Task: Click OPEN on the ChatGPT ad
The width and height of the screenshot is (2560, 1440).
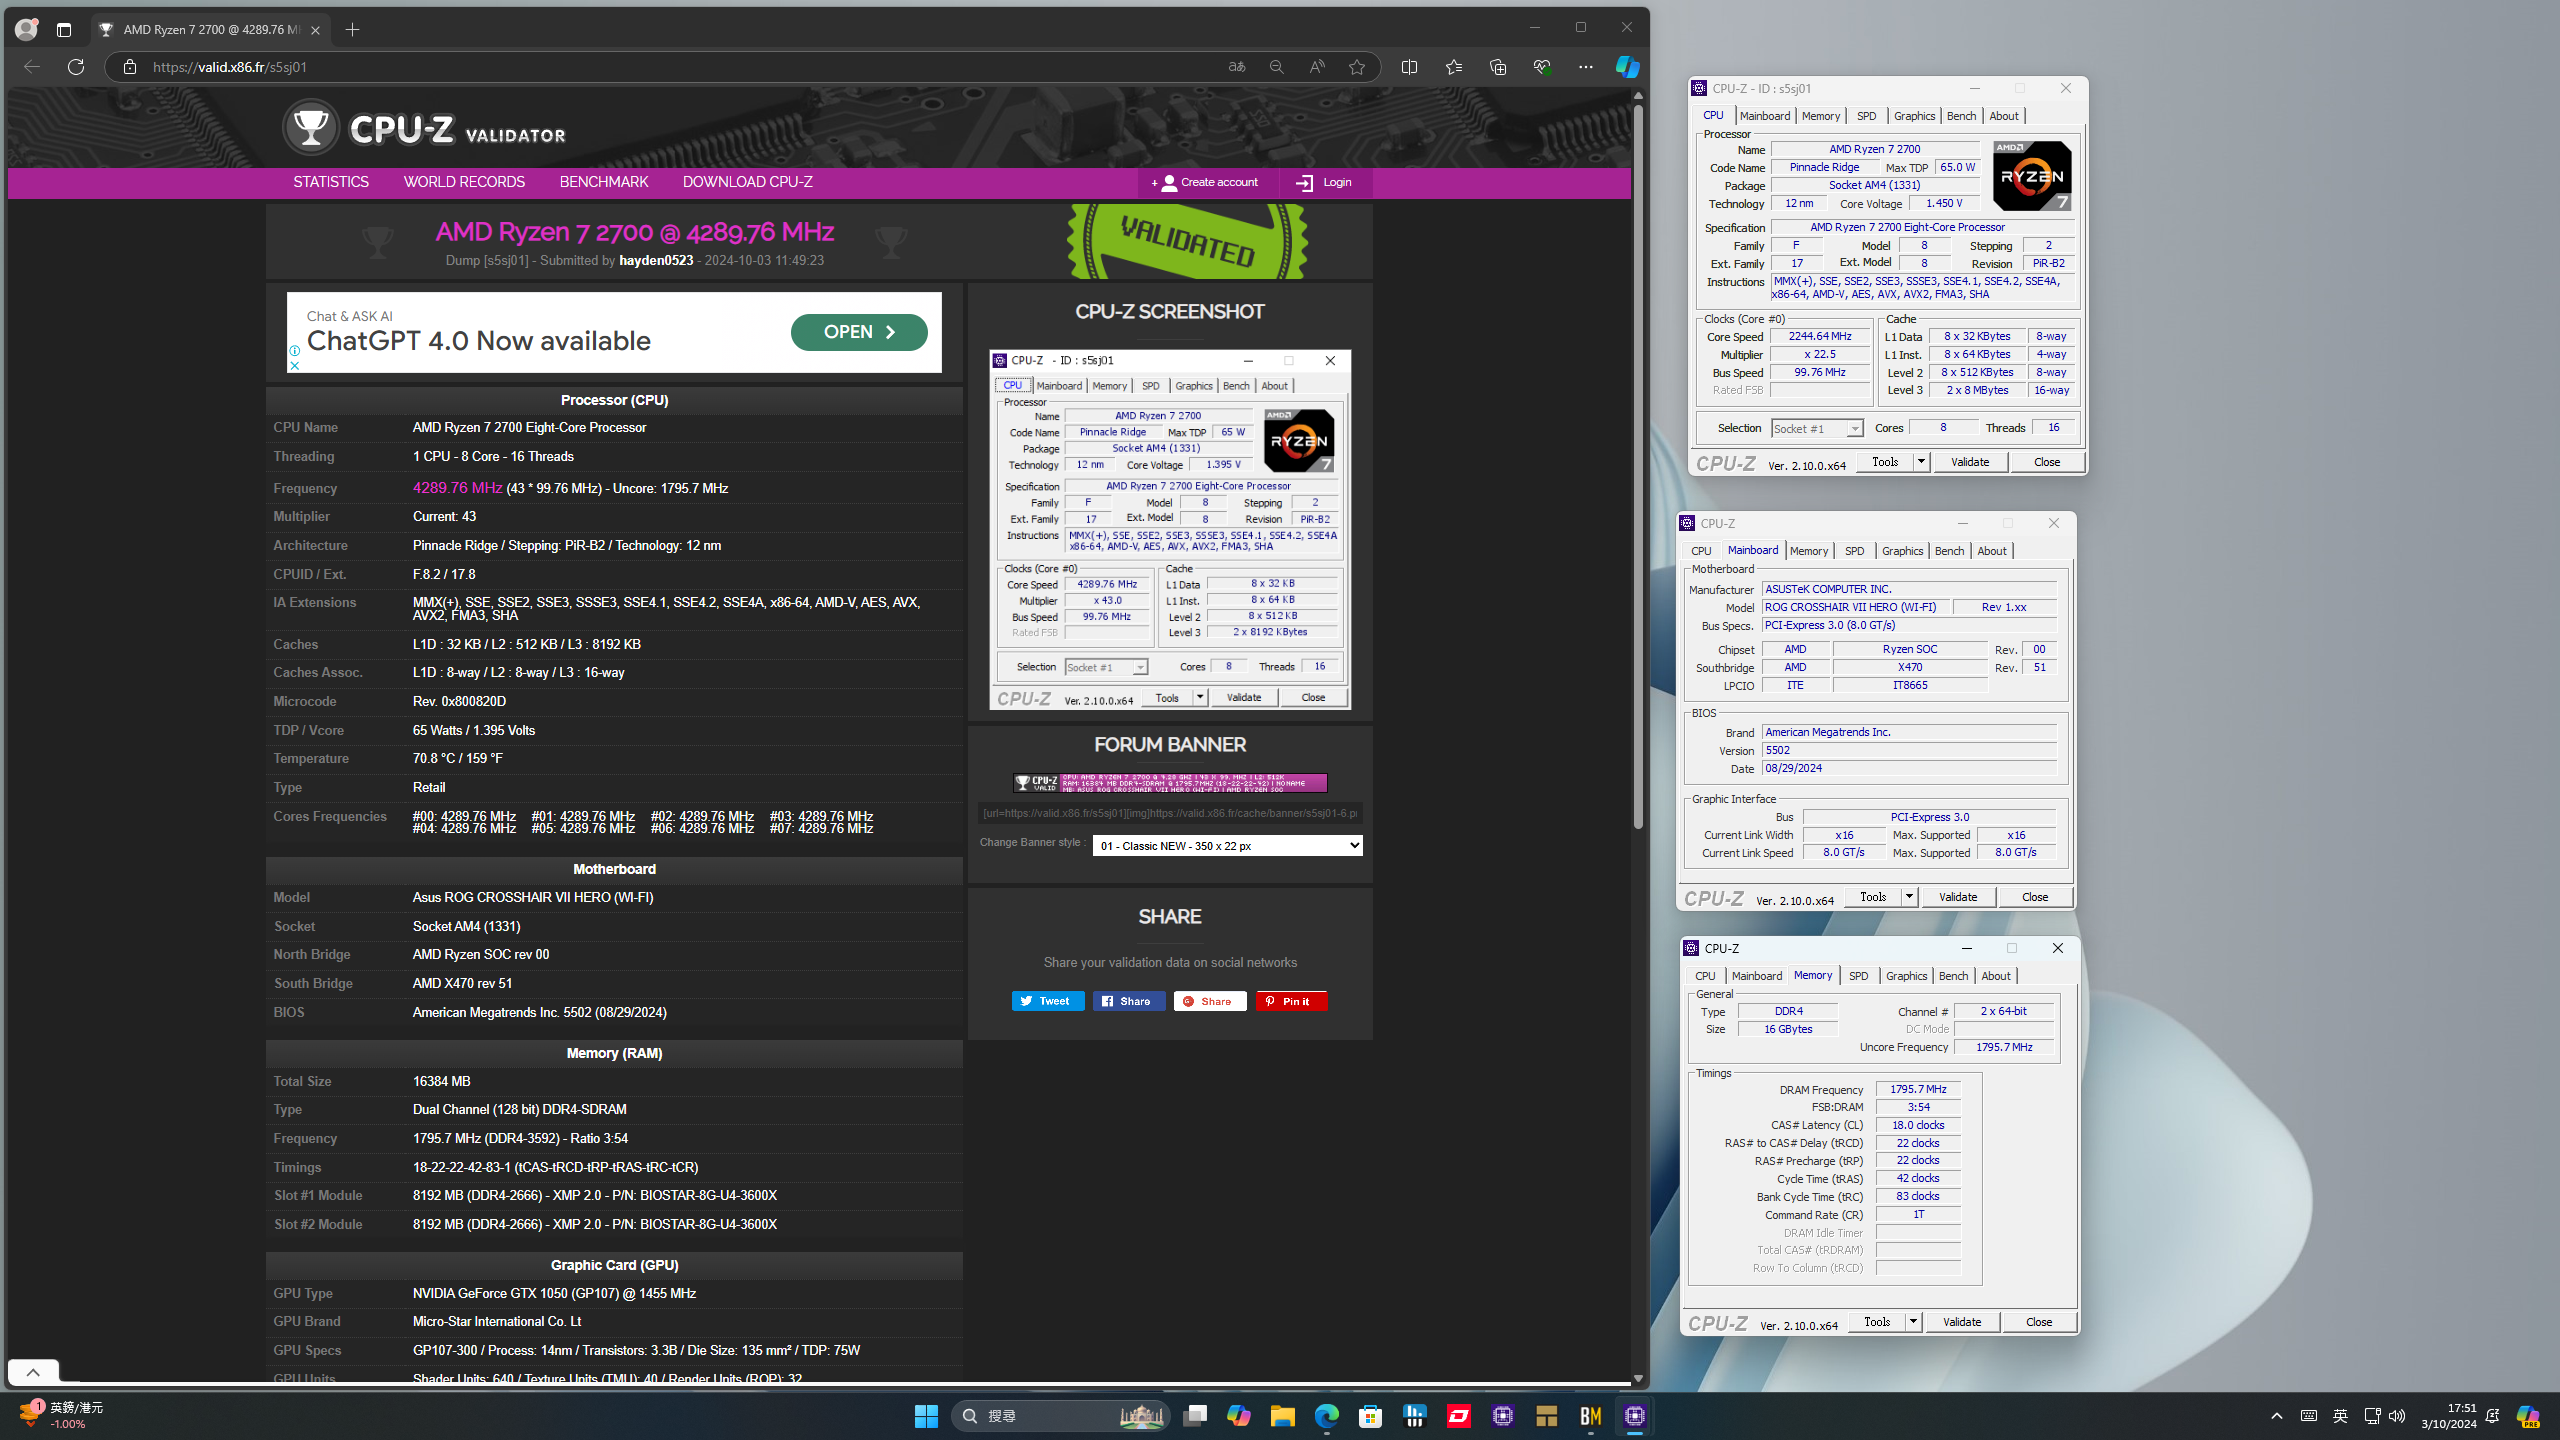Action: point(859,332)
